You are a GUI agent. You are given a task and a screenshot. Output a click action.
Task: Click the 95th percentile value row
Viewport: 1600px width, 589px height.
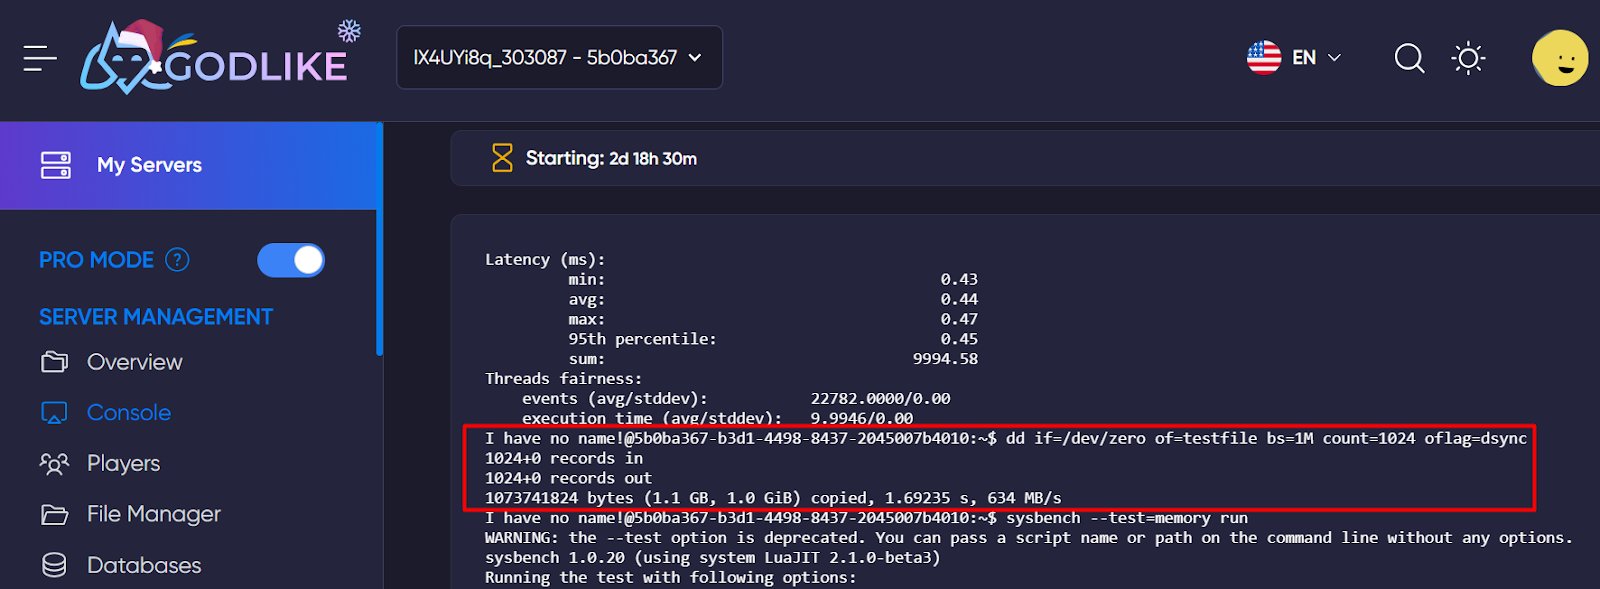click(x=773, y=339)
